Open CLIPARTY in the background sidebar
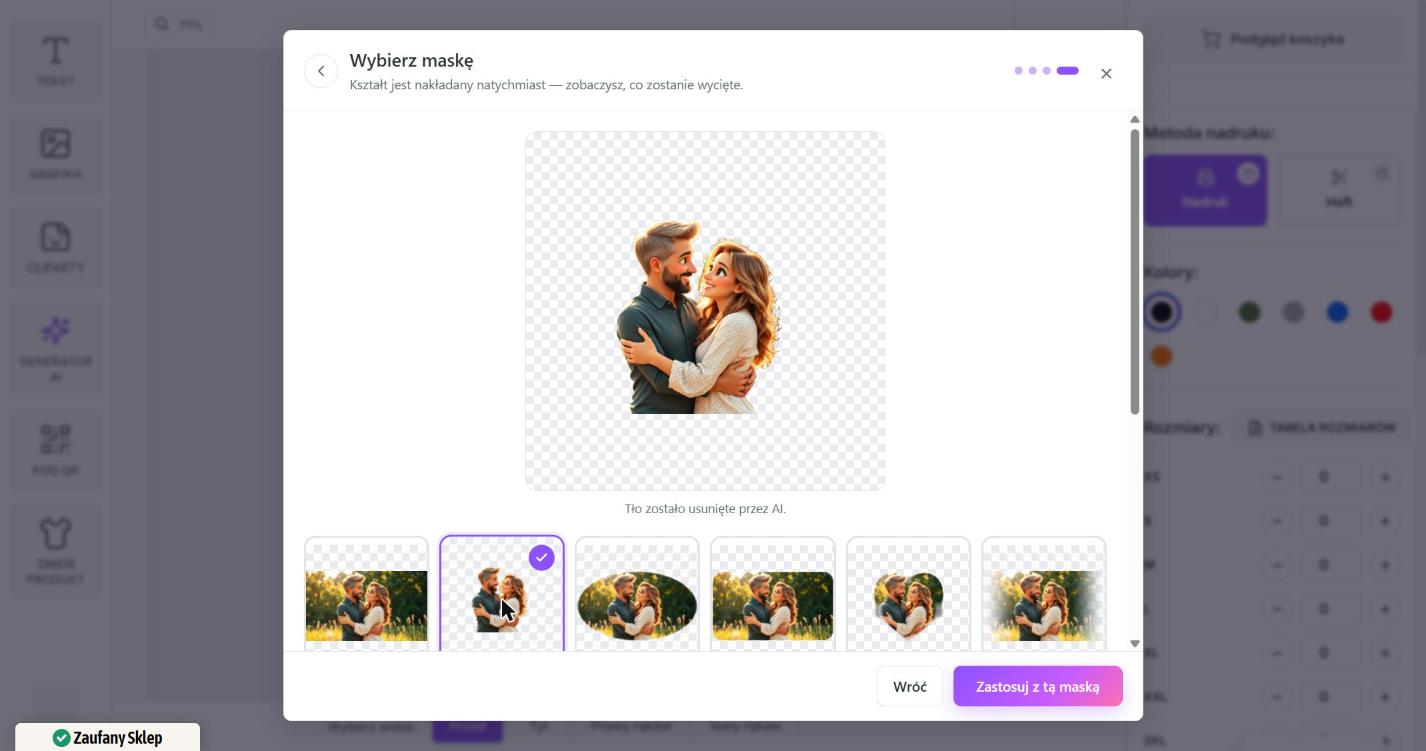Image resolution: width=1426 pixels, height=751 pixels. (56, 247)
